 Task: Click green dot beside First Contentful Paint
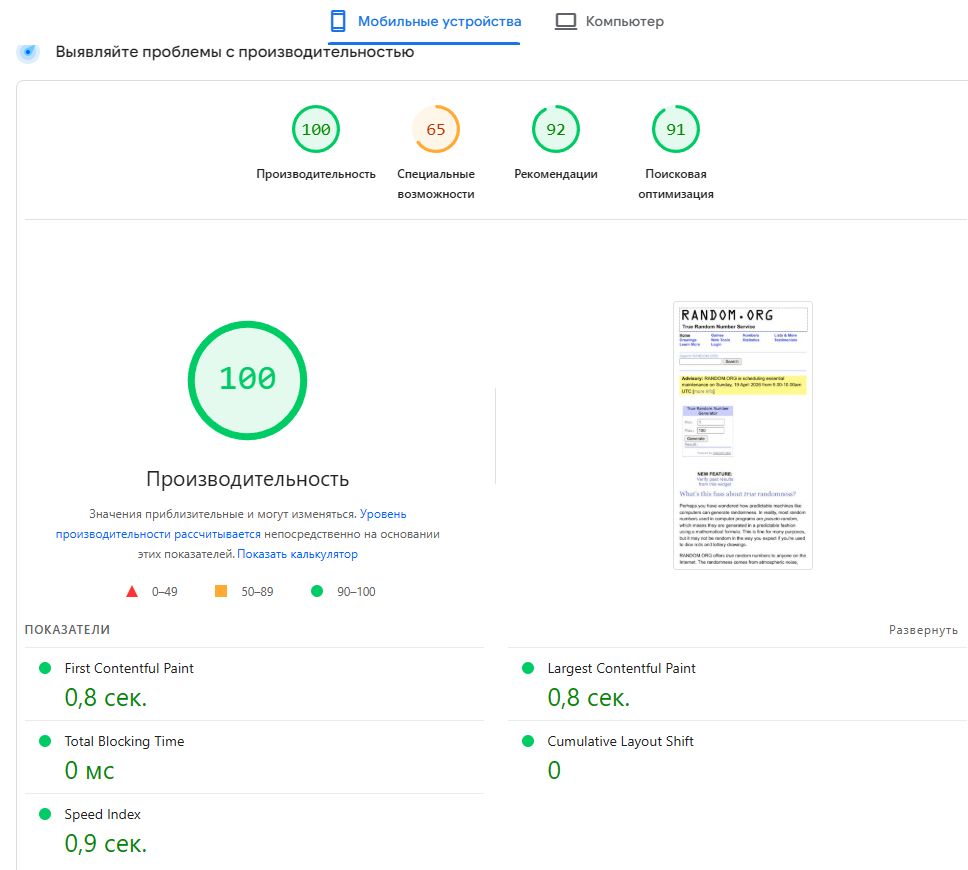pyautogui.click(x=45, y=668)
